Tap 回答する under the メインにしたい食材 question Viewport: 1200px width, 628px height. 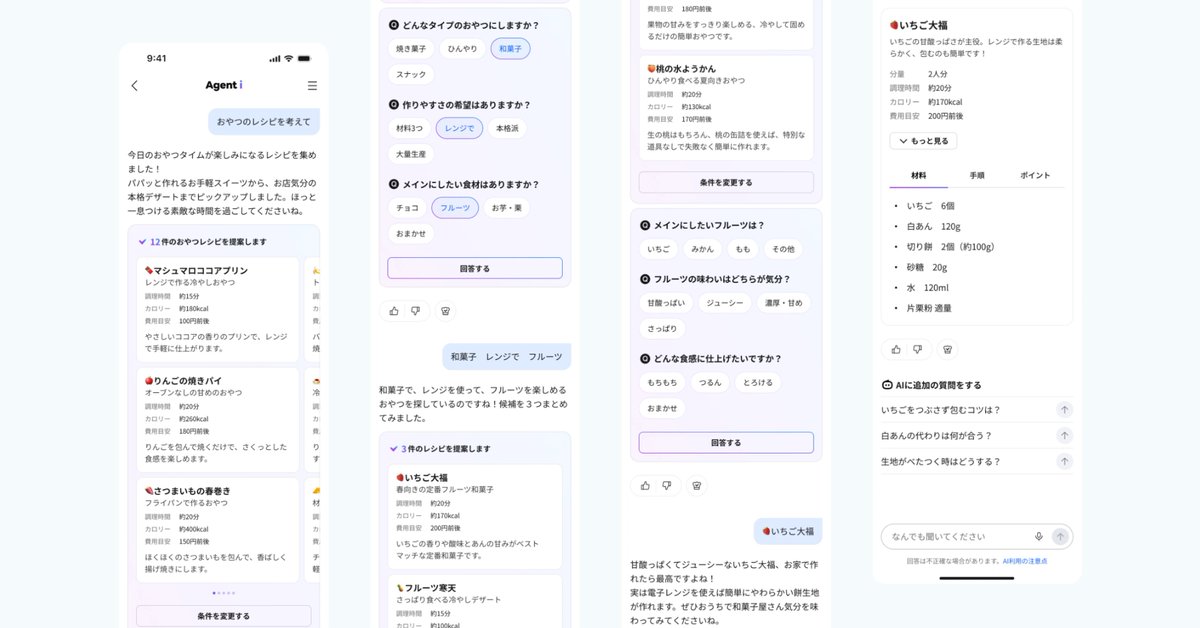pos(475,268)
